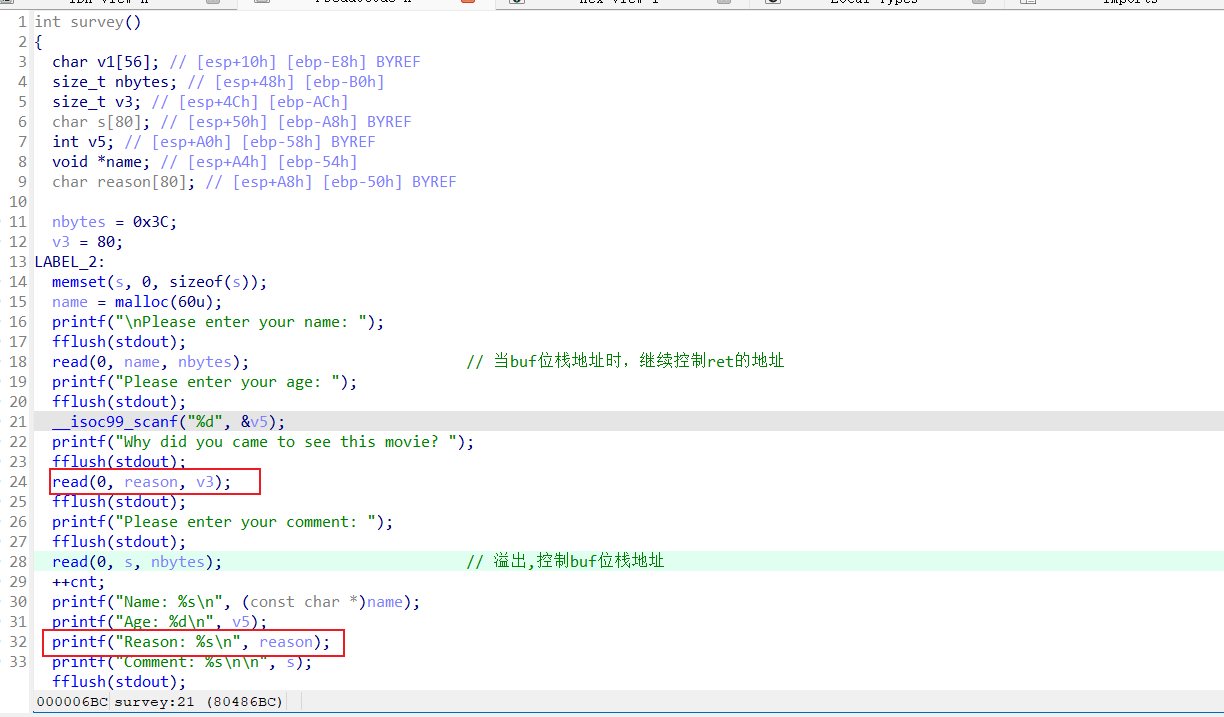Image resolution: width=1224 pixels, height=717 pixels.
Task: Click the memset(s, 0, sizeof(s)) call
Action: pyautogui.click(x=160, y=282)
